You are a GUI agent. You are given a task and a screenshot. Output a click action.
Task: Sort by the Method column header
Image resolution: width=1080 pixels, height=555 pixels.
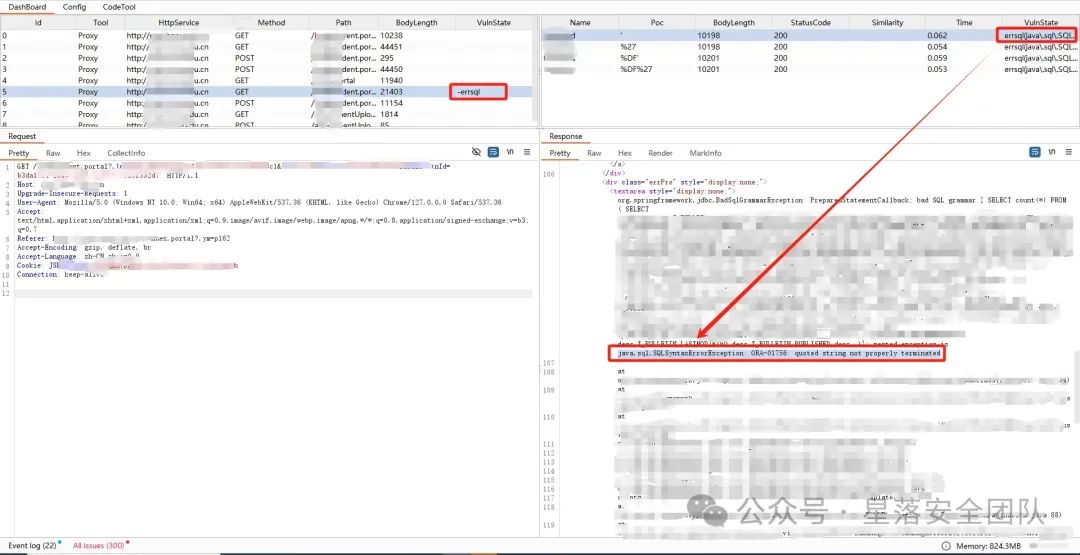[x=271, y=23]
